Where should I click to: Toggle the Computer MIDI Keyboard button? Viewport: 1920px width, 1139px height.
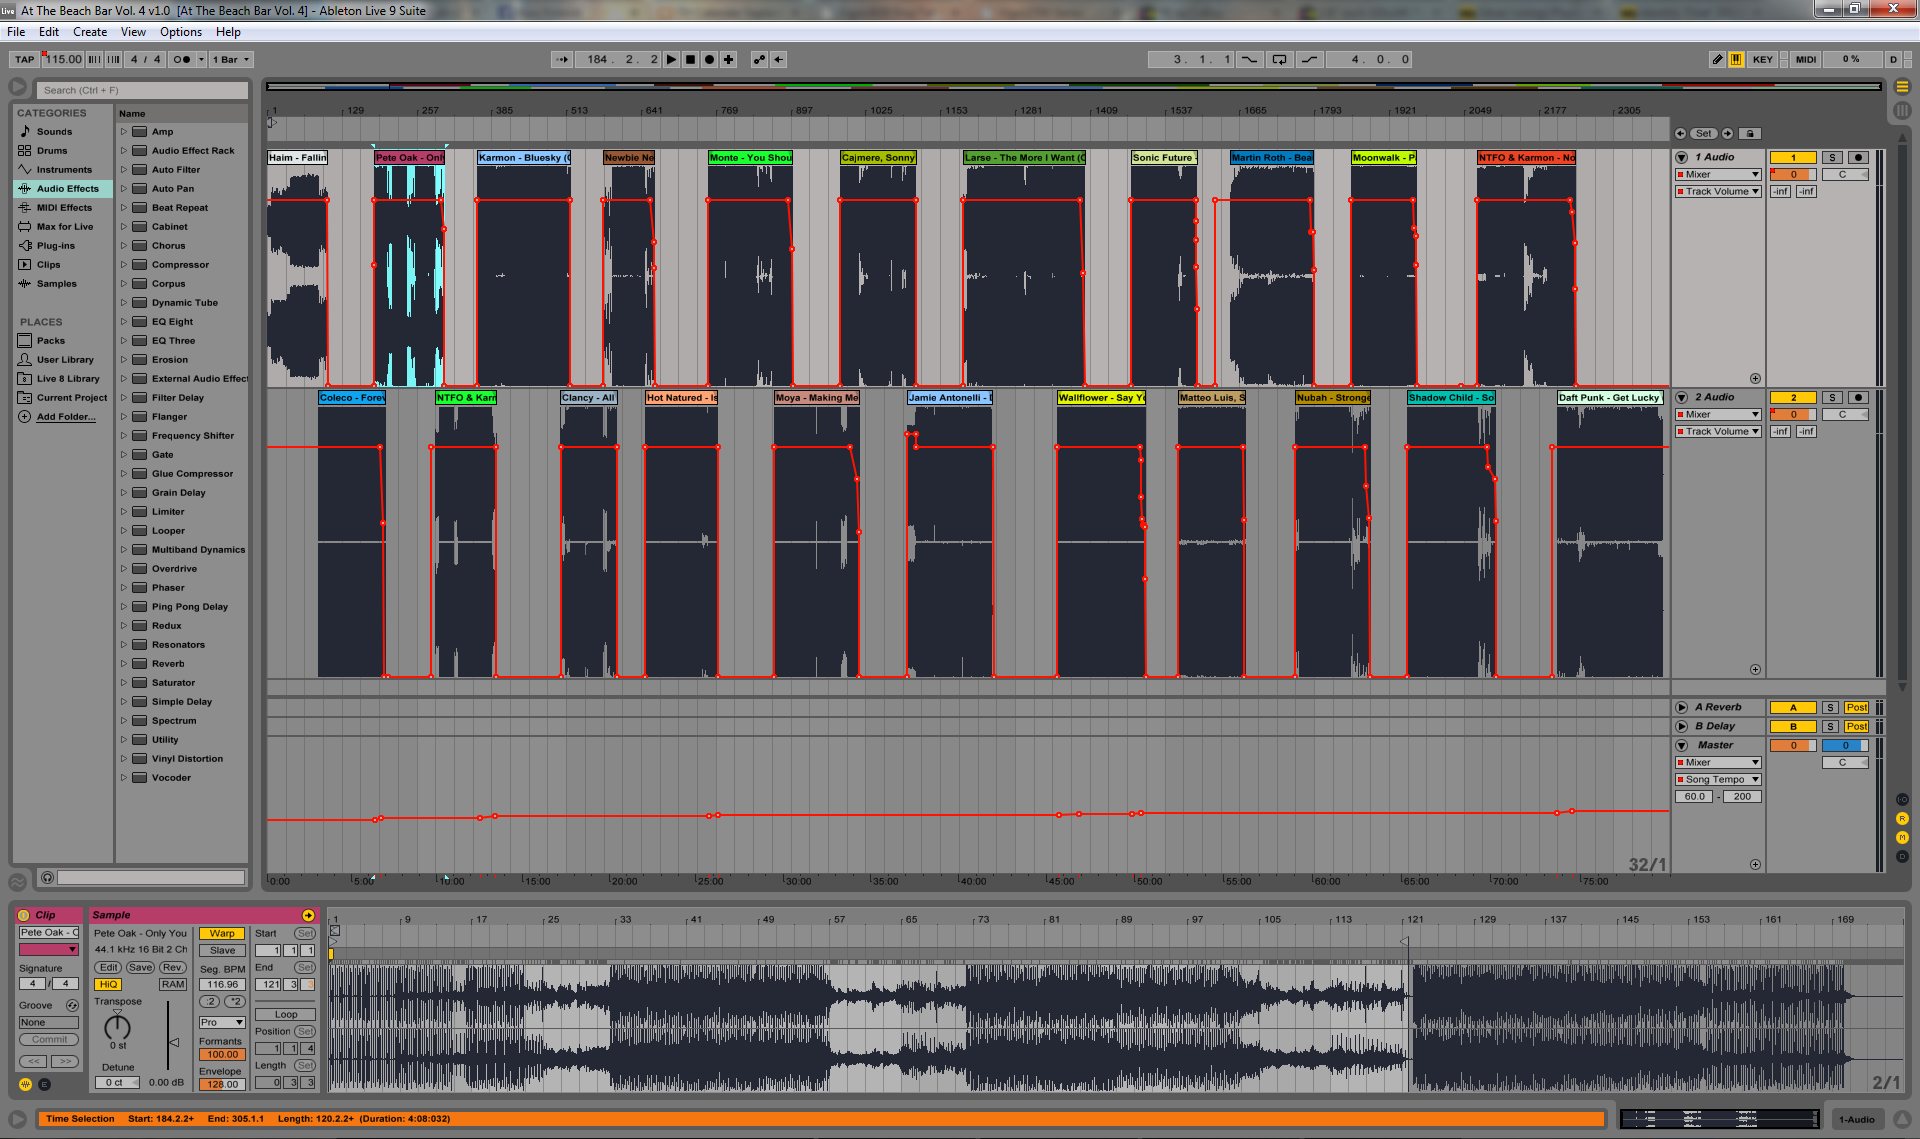click(x=1736, y=60)
